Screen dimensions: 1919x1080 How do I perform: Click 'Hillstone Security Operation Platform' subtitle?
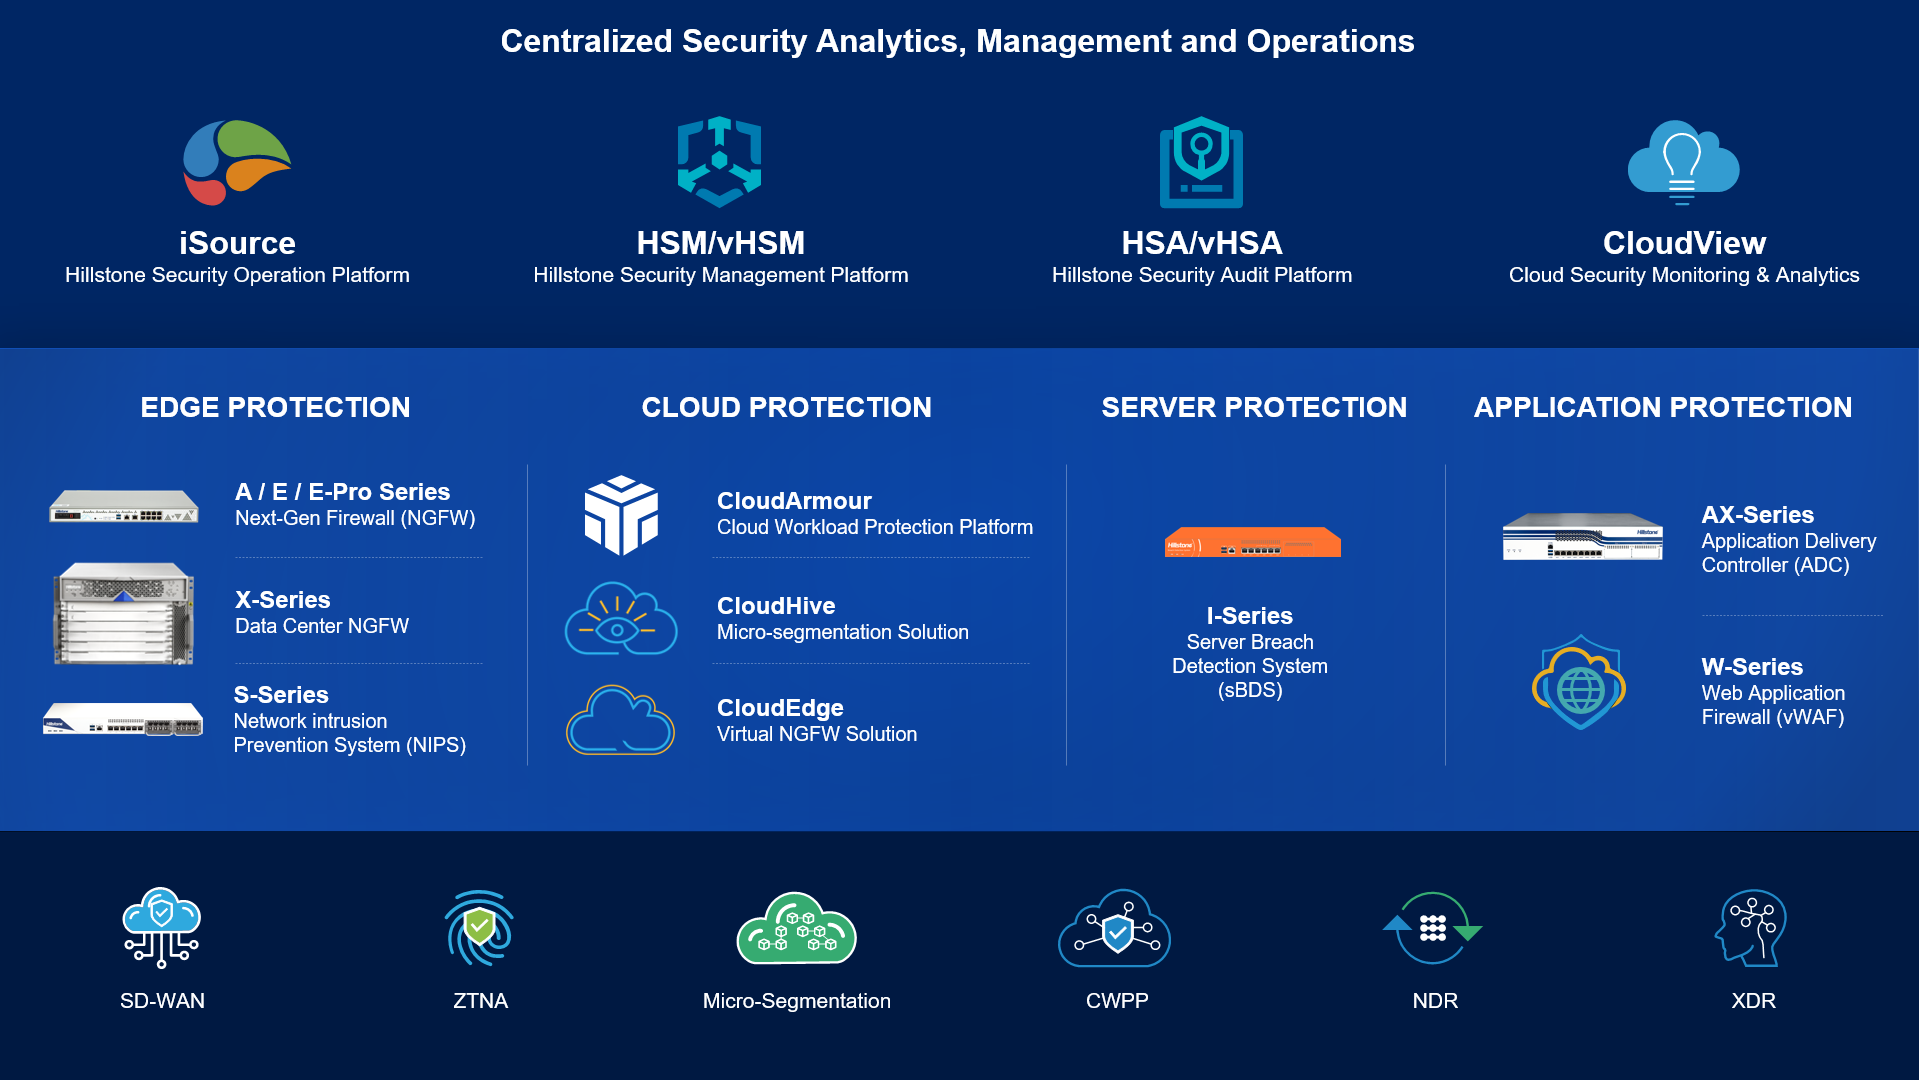click(x=237, y=275)
